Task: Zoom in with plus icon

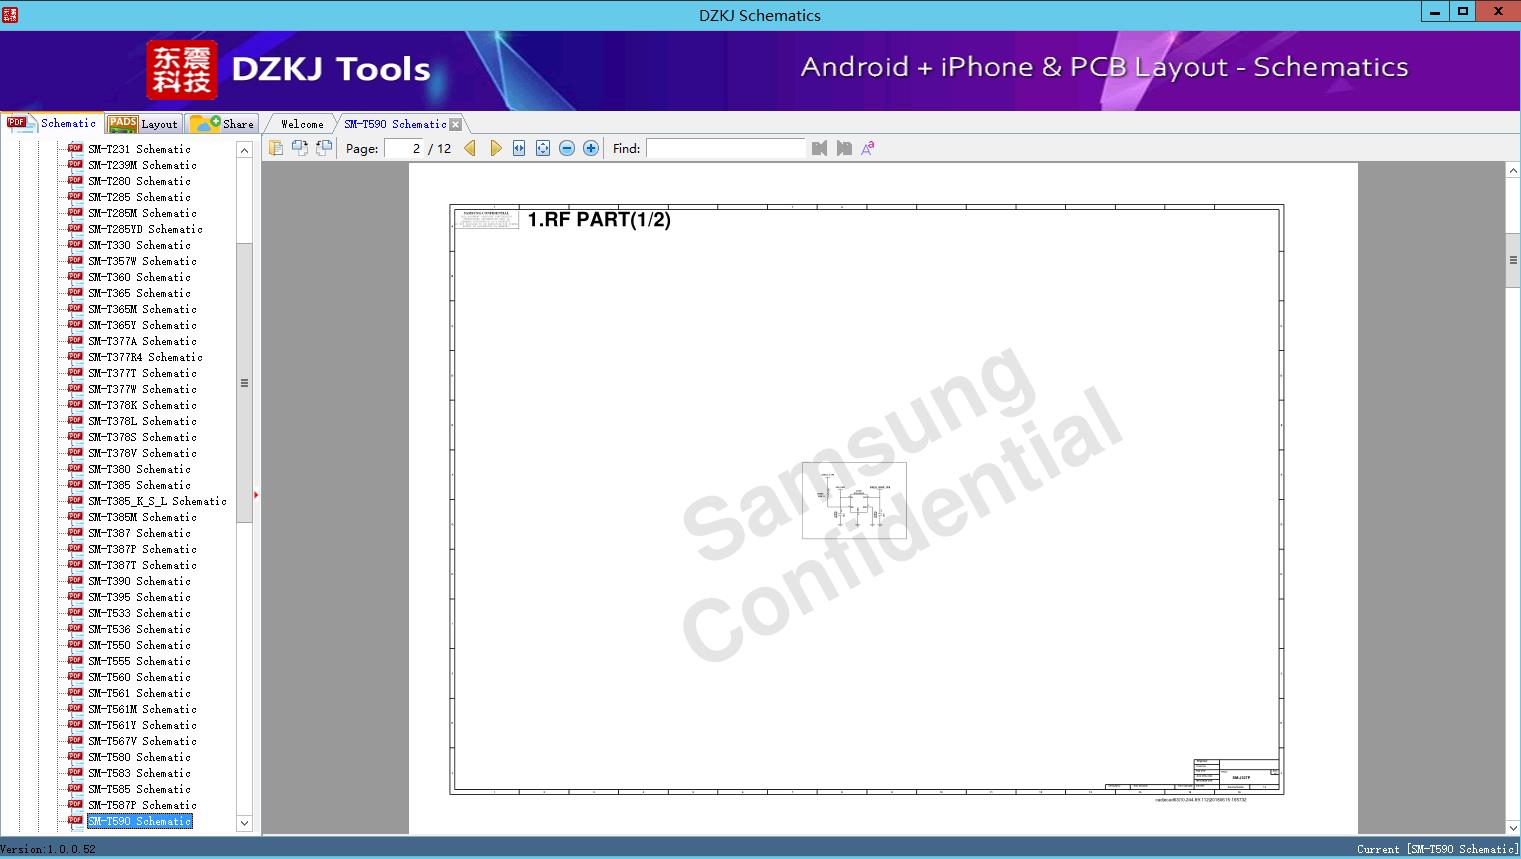Action: point(591,148)
